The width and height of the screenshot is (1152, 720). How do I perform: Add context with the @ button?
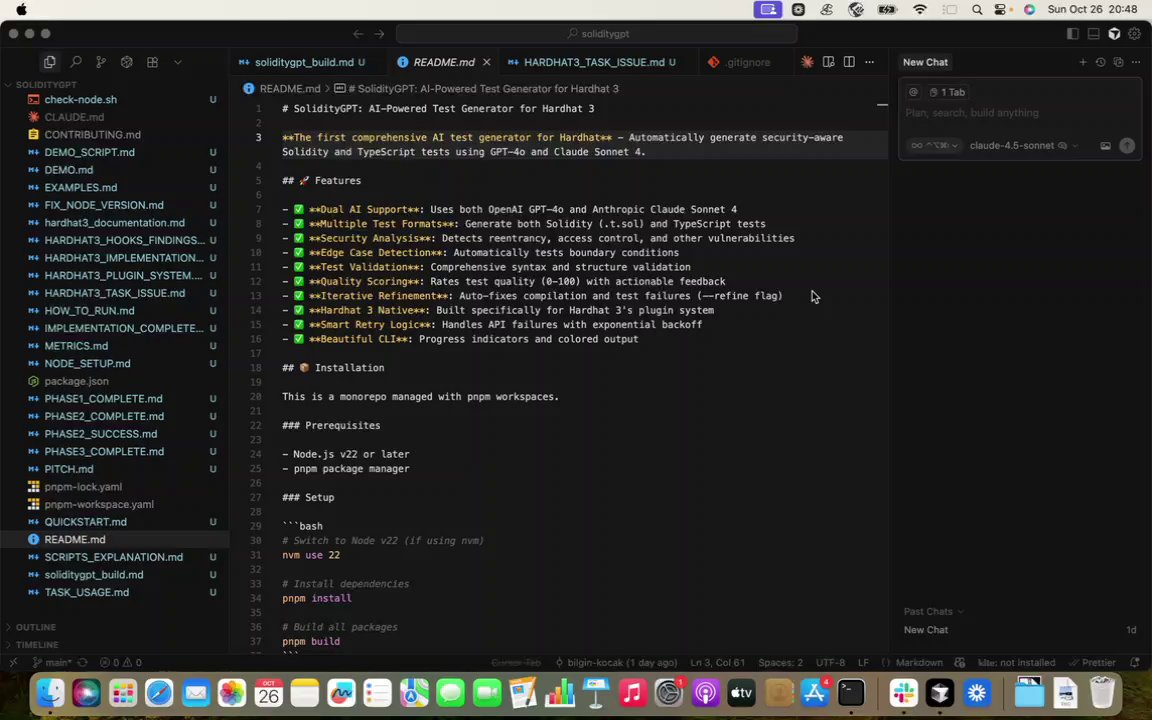click(913, 93)
